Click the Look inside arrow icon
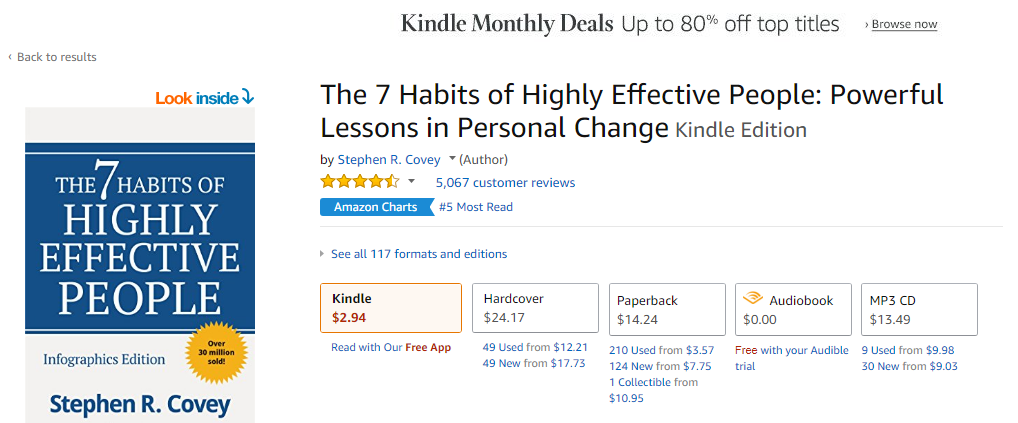 click(x=248, y=97)
